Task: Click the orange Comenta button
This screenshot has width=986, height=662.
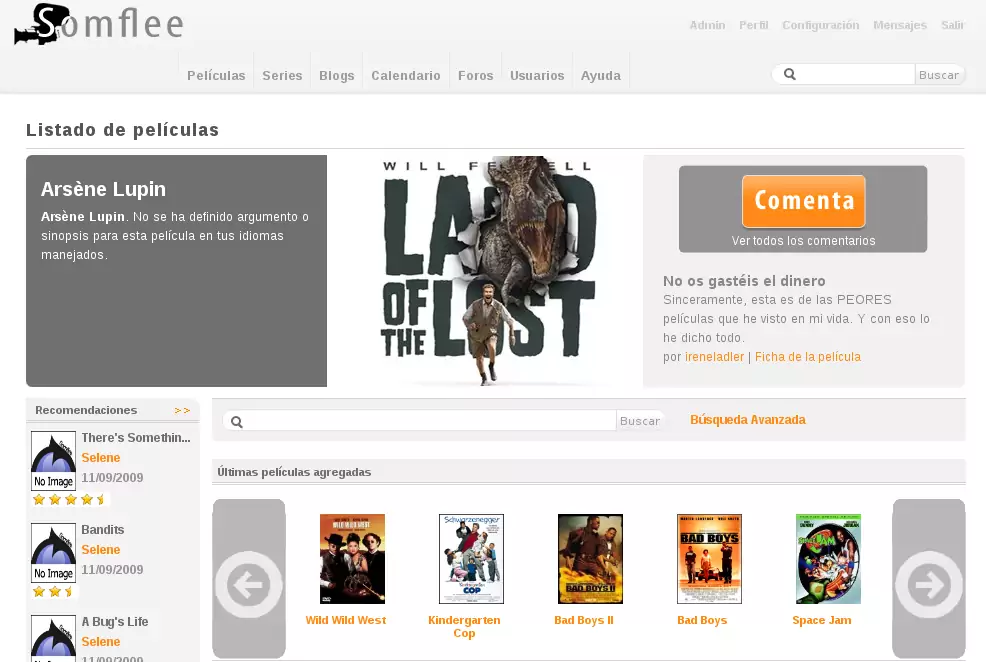Action: pyautogui.click(x=804, y=201)
